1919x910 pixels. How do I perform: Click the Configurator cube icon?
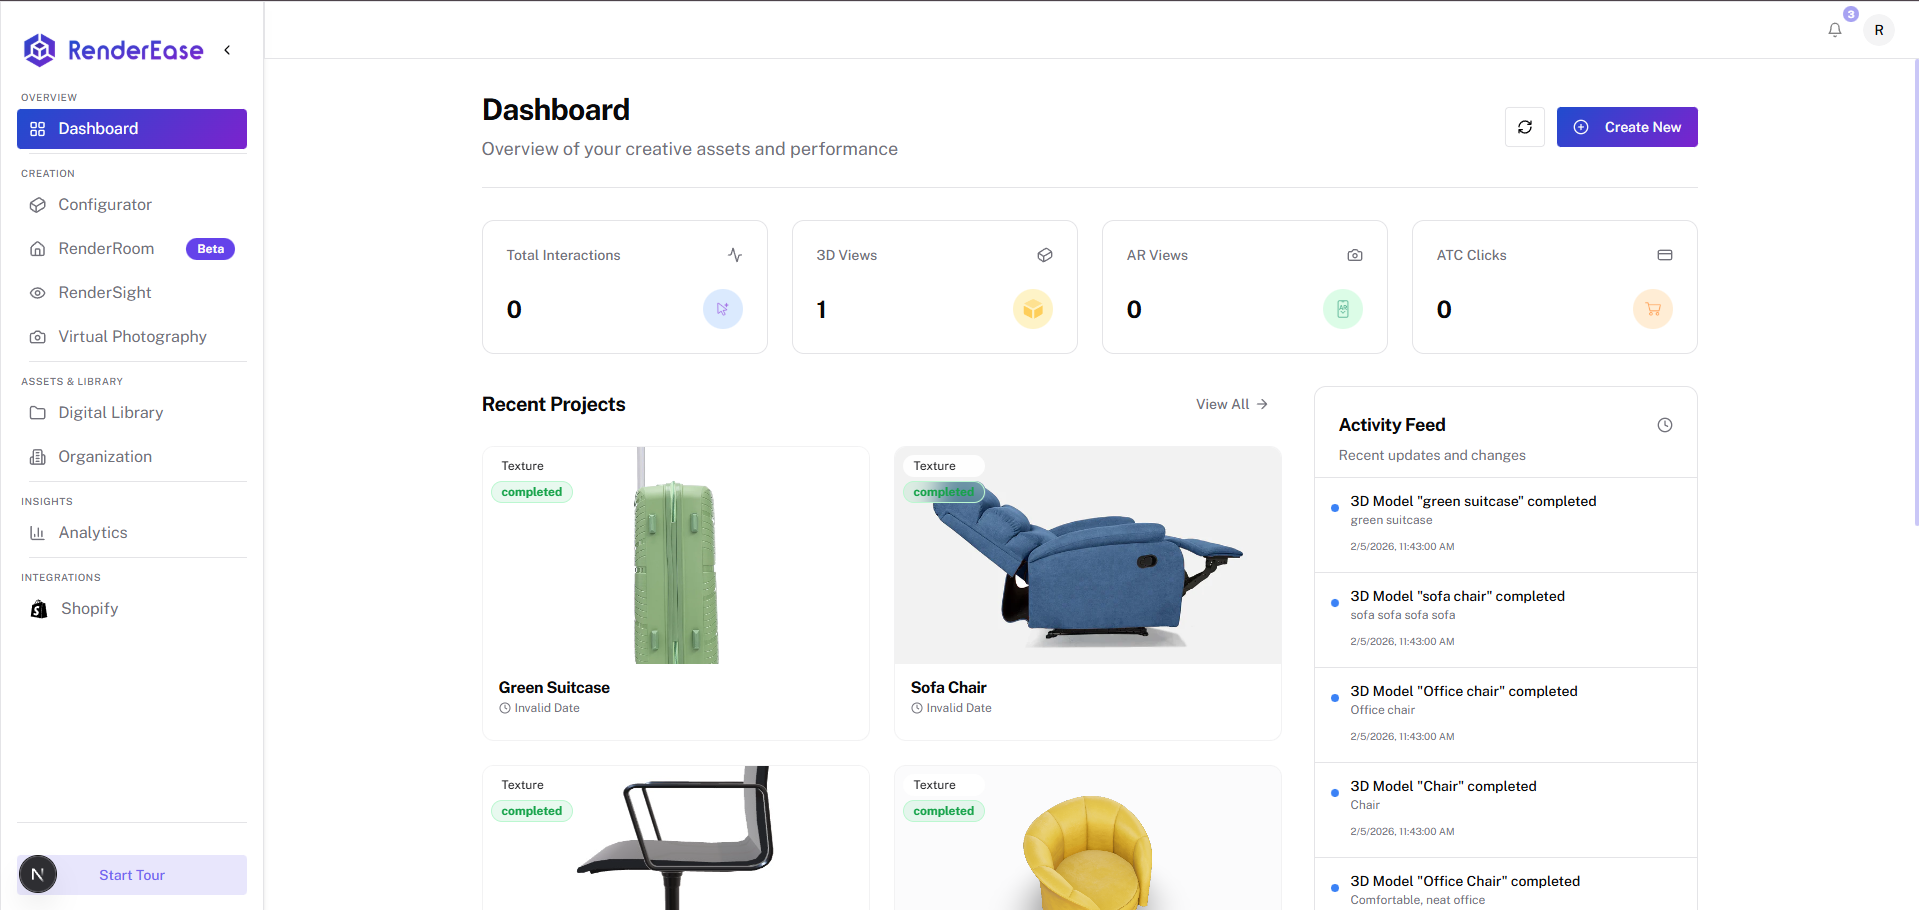38,205
